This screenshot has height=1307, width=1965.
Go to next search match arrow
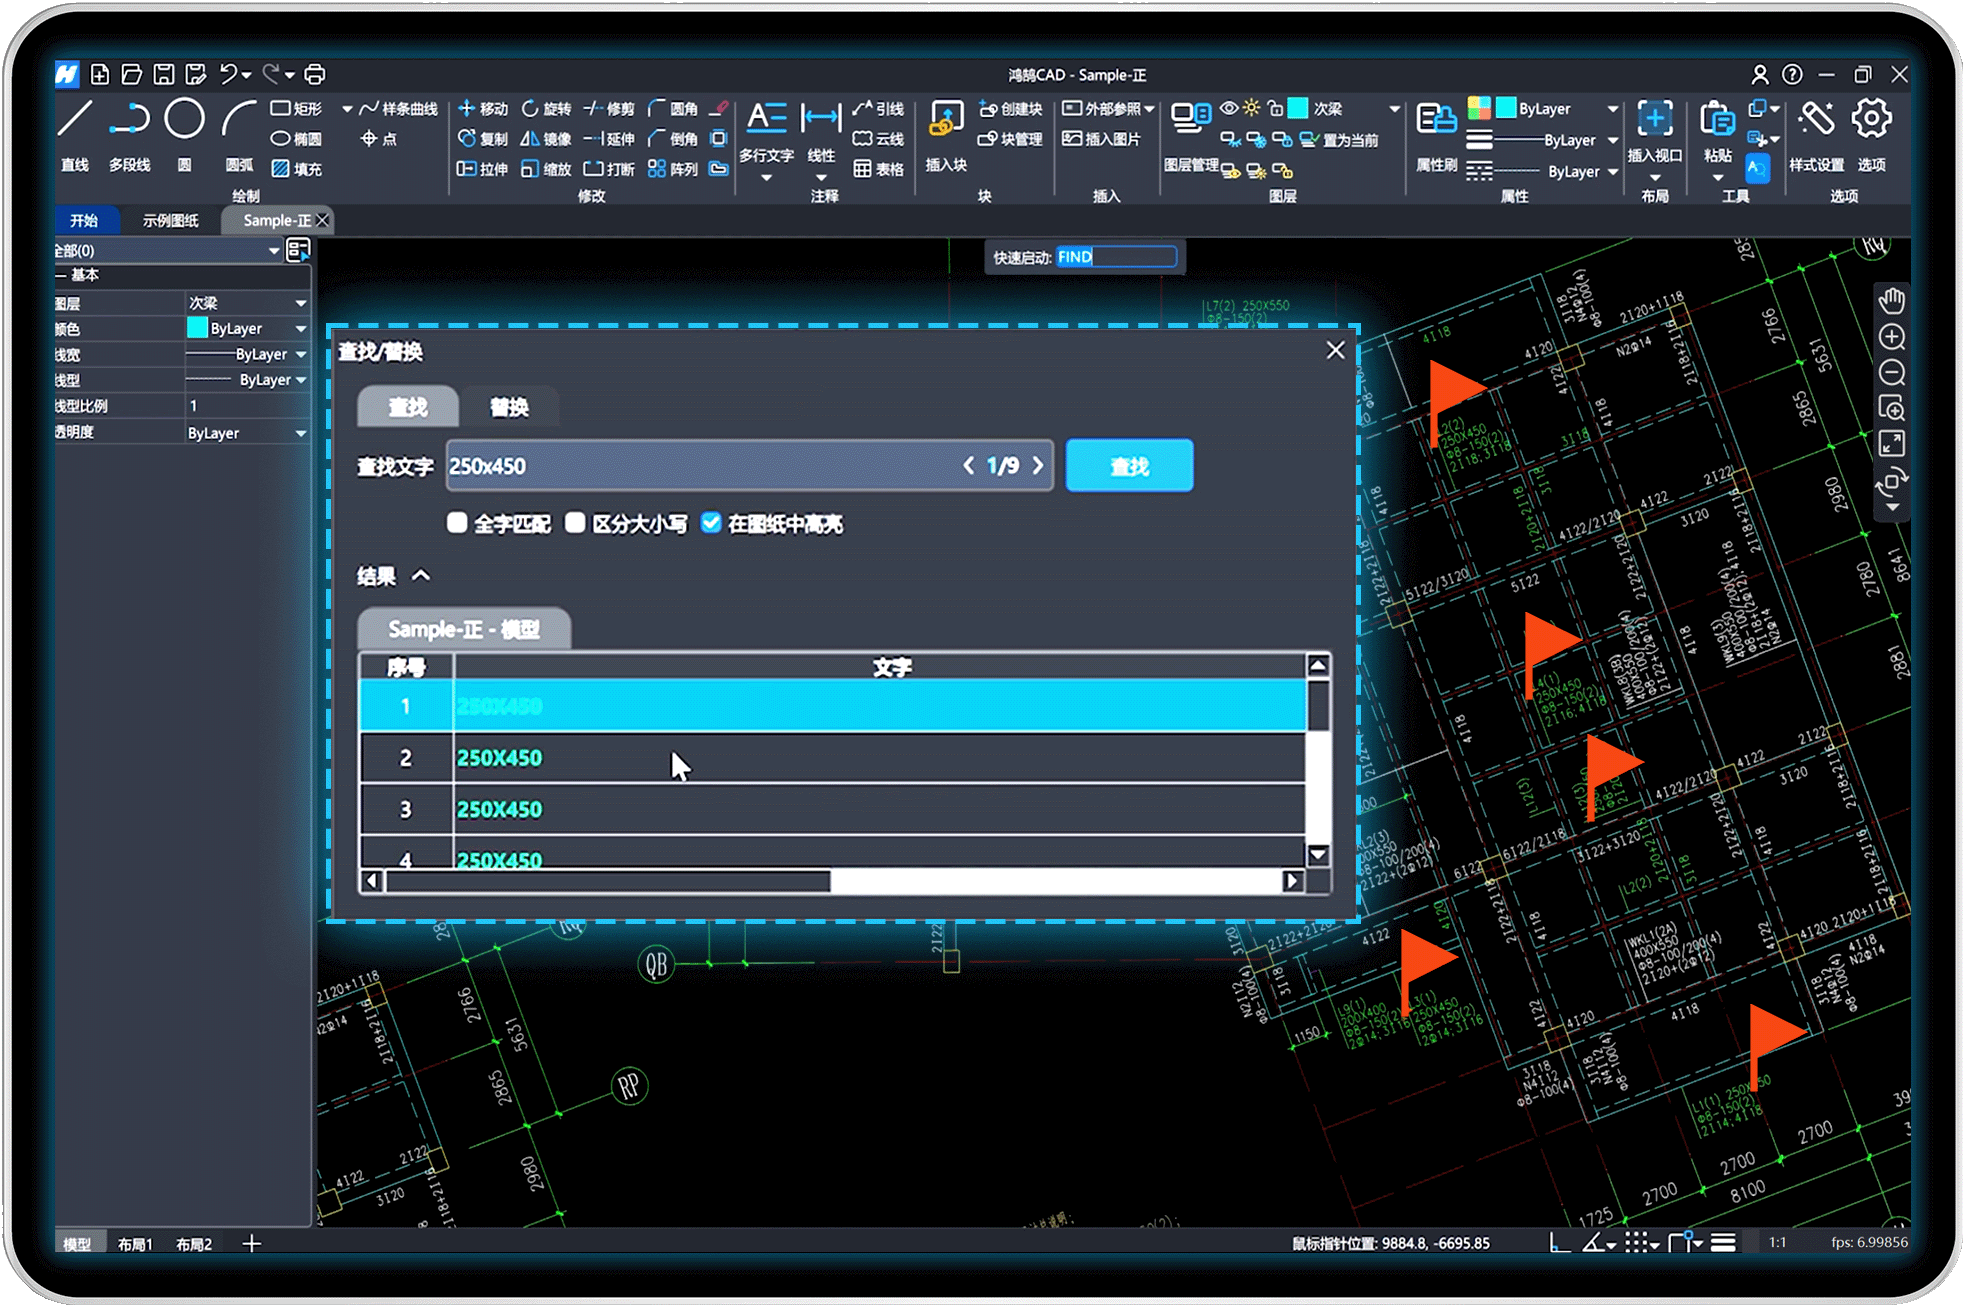coord(1038,466)
